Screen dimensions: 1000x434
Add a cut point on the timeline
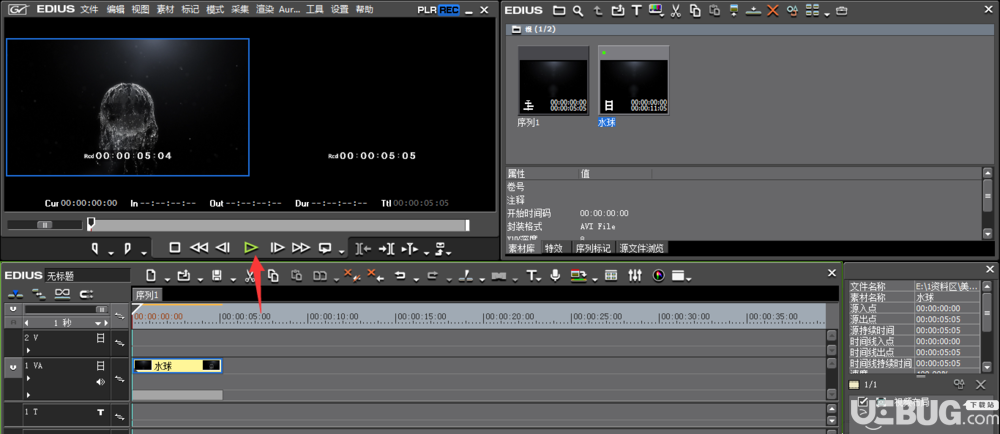click(x=466, y=275)
